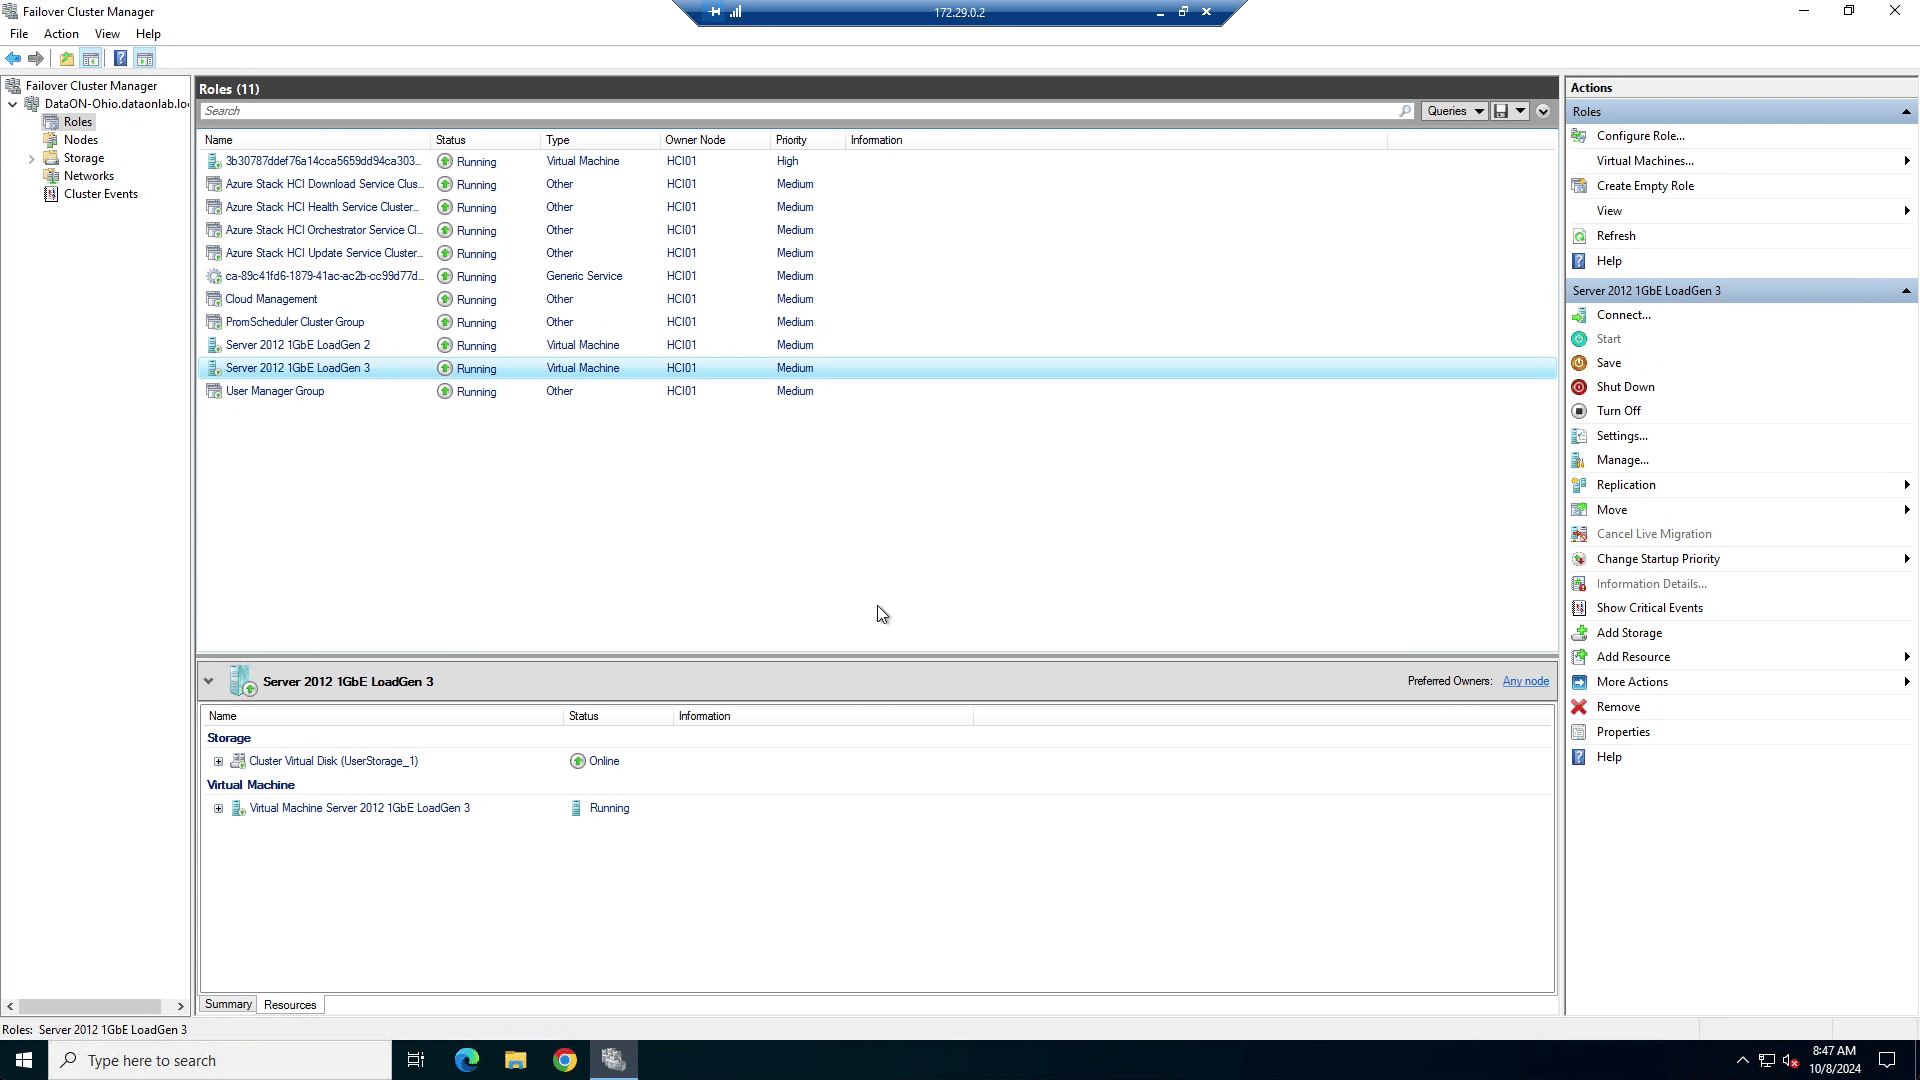Screen dimensions: 1920x1080
Task: Switch to the Summary tab
Action: [228, 1005]
